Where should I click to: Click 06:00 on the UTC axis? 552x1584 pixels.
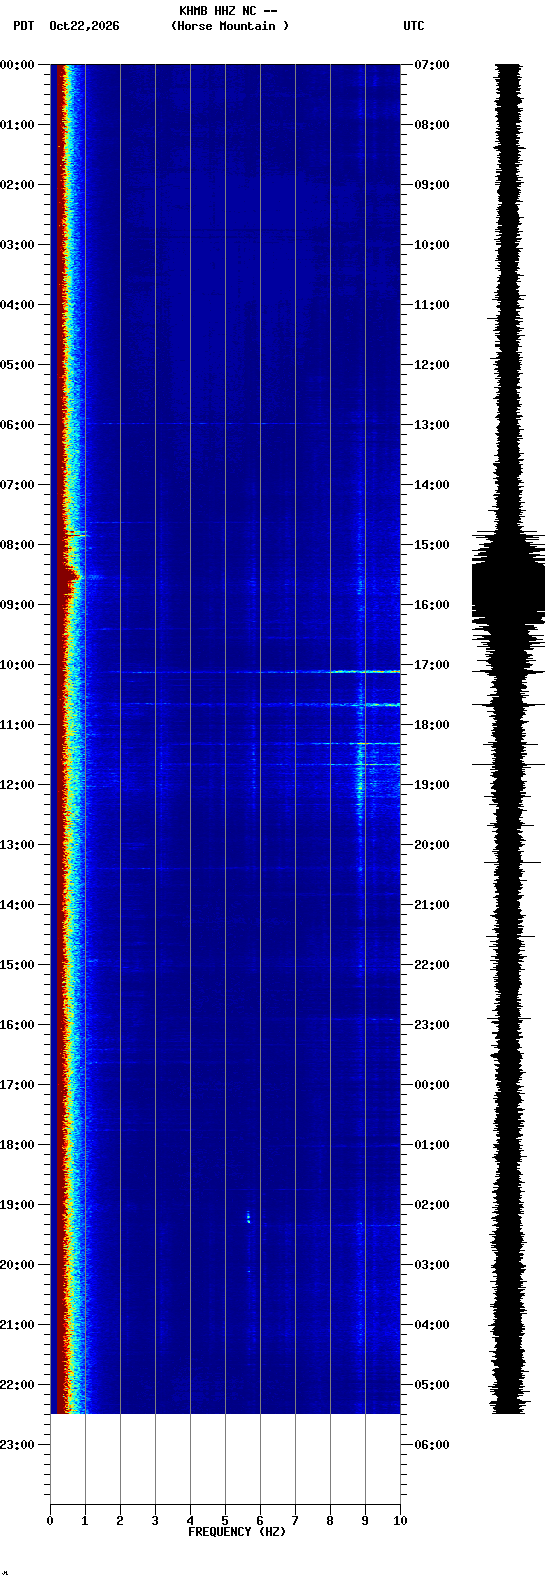pyautogui.click(x=432, y=1445)
